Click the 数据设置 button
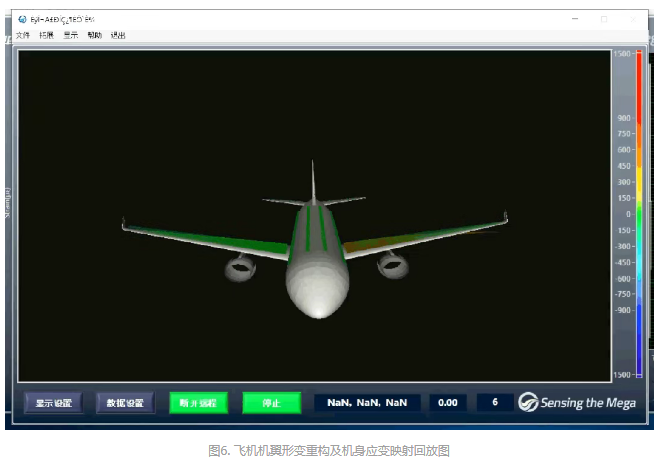The width and height of the screenshot is (658, 462). click(x=125, y=403)
